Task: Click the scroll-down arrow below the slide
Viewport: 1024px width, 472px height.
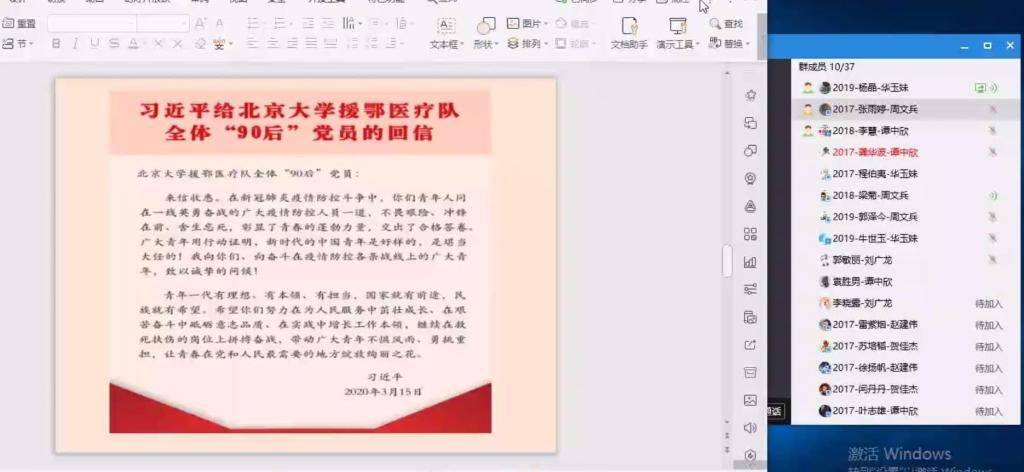Action: 727,424
